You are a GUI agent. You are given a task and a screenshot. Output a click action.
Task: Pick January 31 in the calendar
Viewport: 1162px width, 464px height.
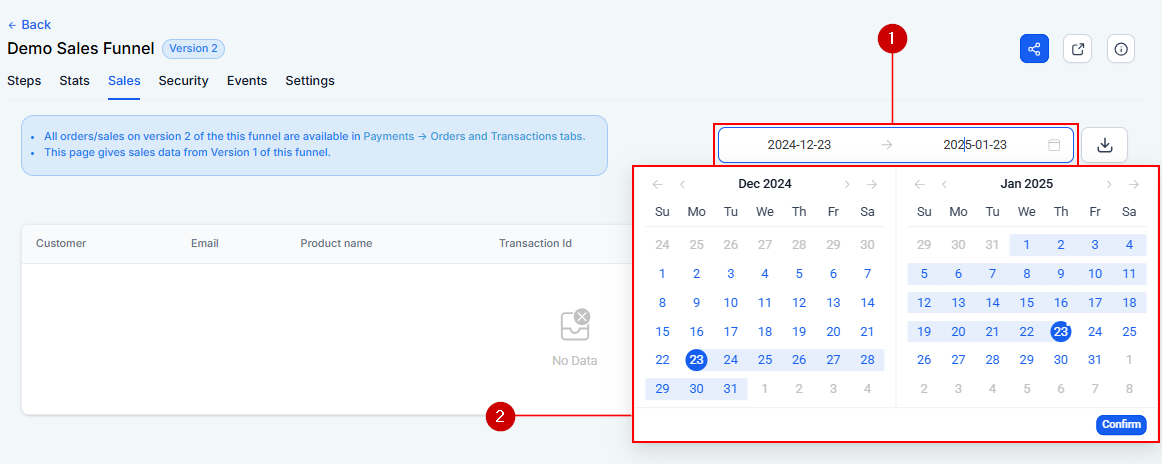1095,360
